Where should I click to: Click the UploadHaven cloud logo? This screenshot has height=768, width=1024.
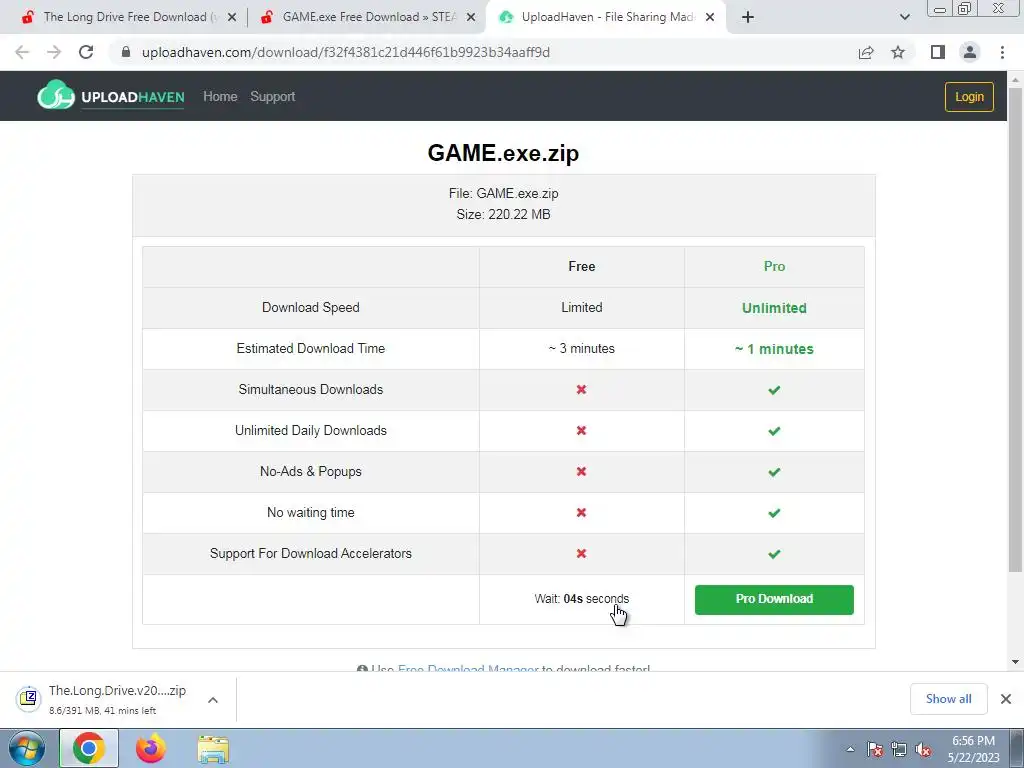pyautogui.click(x=56, y=96)
